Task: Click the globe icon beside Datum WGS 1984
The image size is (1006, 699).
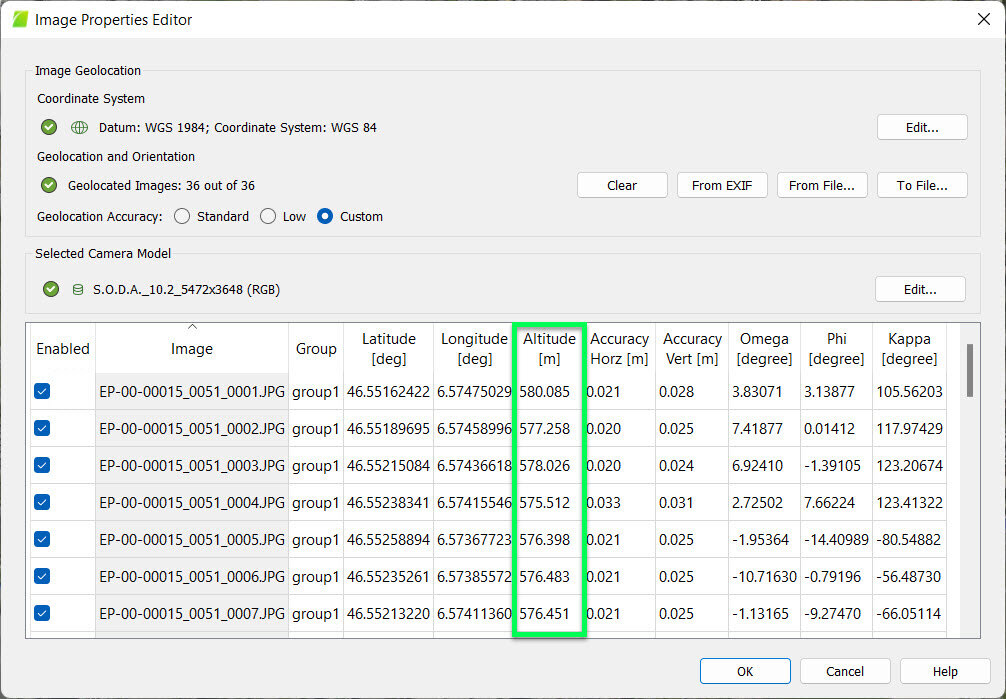Action: coord(78,127)
